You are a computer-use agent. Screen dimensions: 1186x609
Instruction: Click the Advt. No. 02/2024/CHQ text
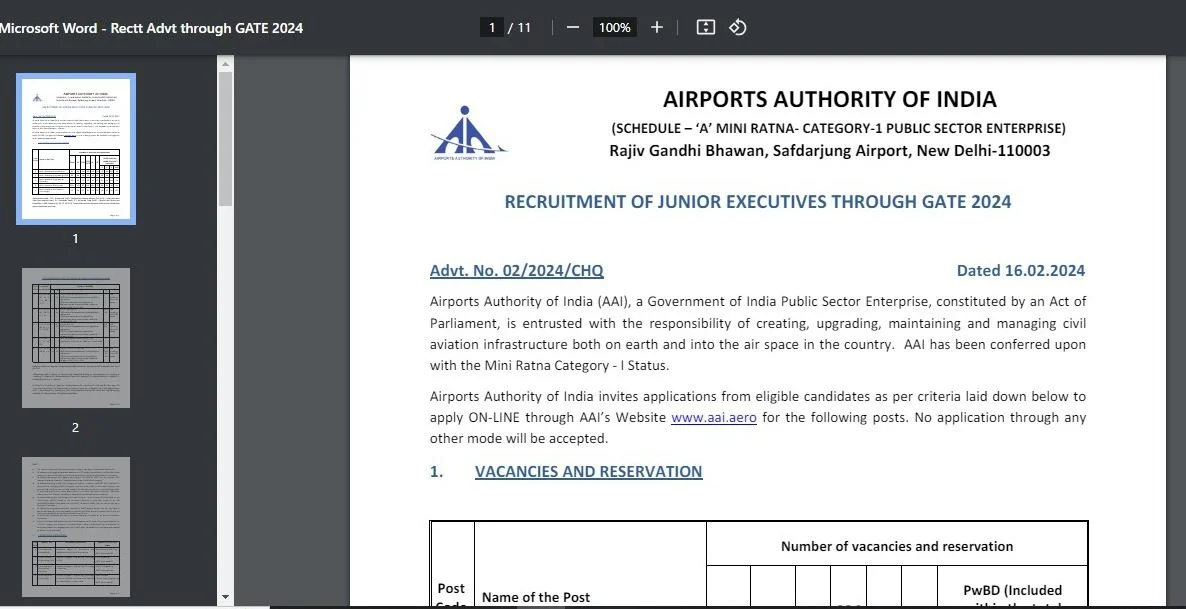tap(516, 271)
